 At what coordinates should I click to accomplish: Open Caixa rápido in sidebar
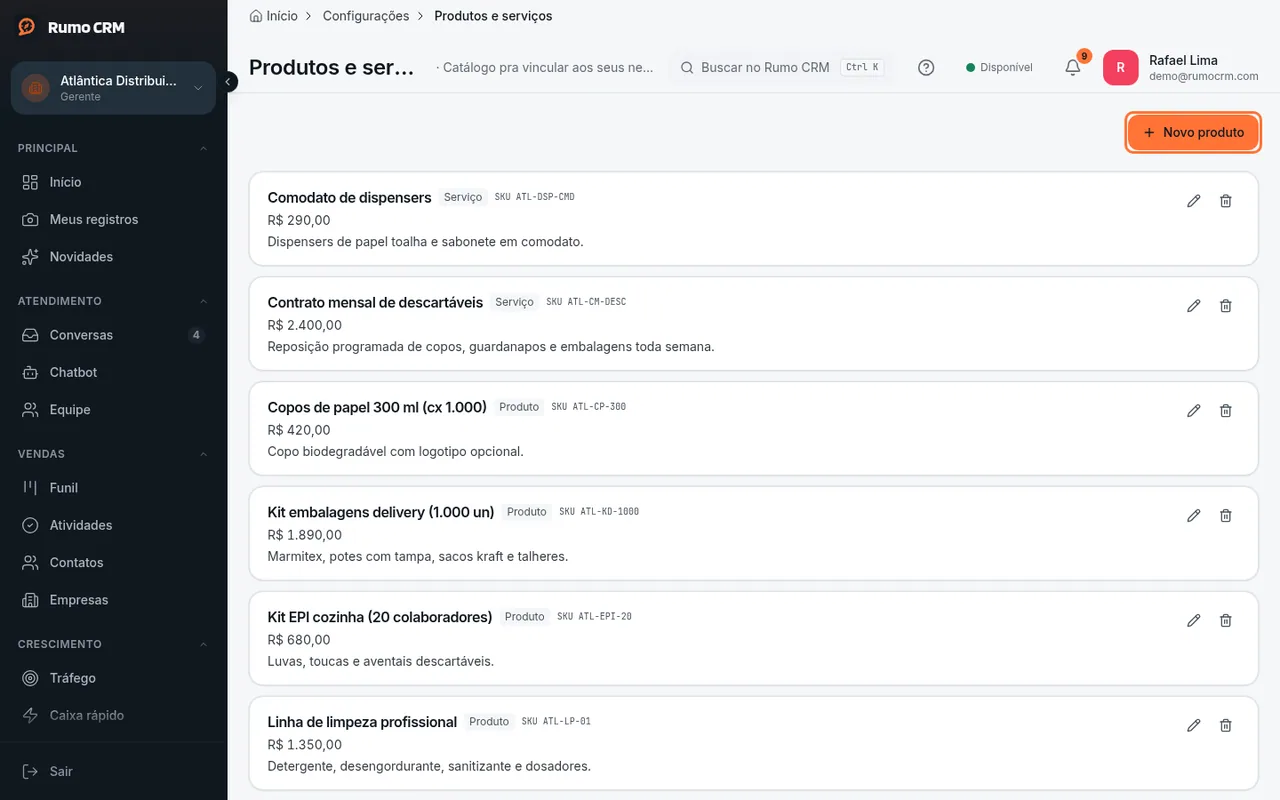[113, 715]
